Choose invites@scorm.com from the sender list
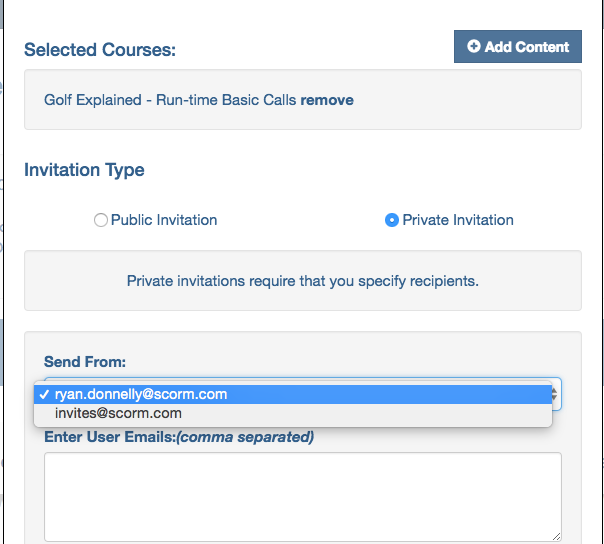Image resolution: width=604 pixels, height=544 pixels. click(x=118, y=413)
